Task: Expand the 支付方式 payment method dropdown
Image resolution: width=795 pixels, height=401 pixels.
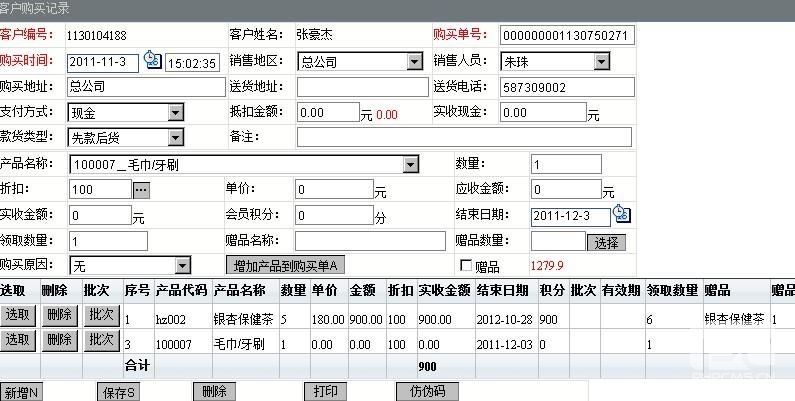Action: pos(175,113)
